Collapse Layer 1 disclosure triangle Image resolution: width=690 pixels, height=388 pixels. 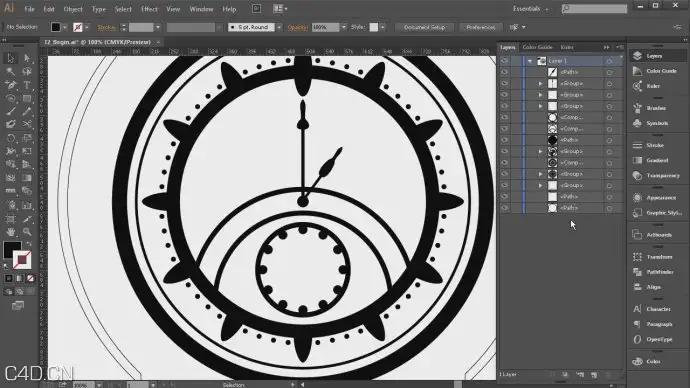pyautogui.click(x=530, y=61)
